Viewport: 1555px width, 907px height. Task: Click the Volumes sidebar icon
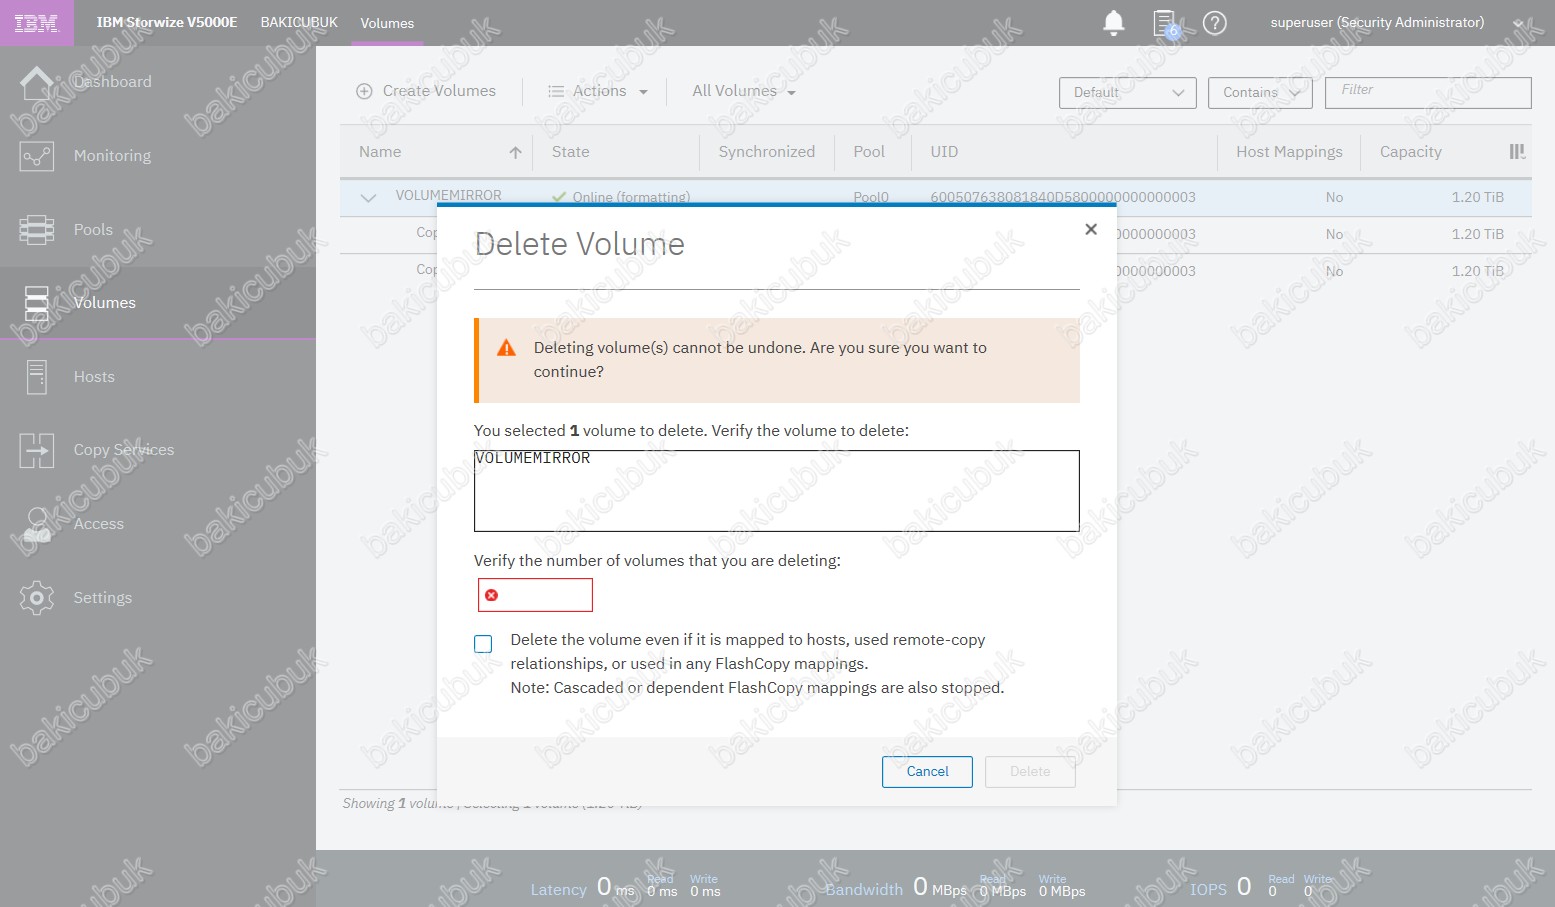pos(37,303)
